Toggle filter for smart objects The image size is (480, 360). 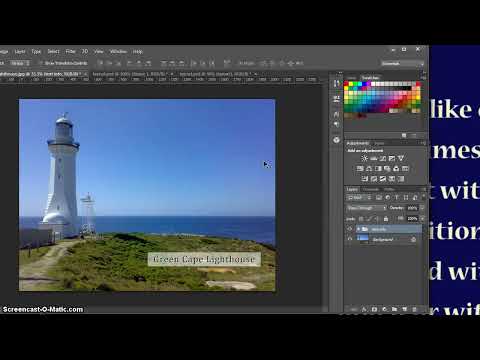pyautogui.click(x=415, y=197)
